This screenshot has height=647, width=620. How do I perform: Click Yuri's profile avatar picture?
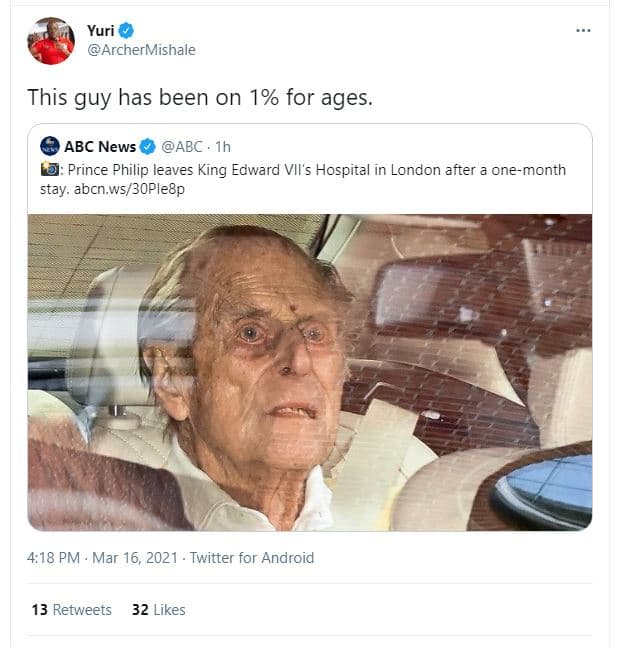51,41
